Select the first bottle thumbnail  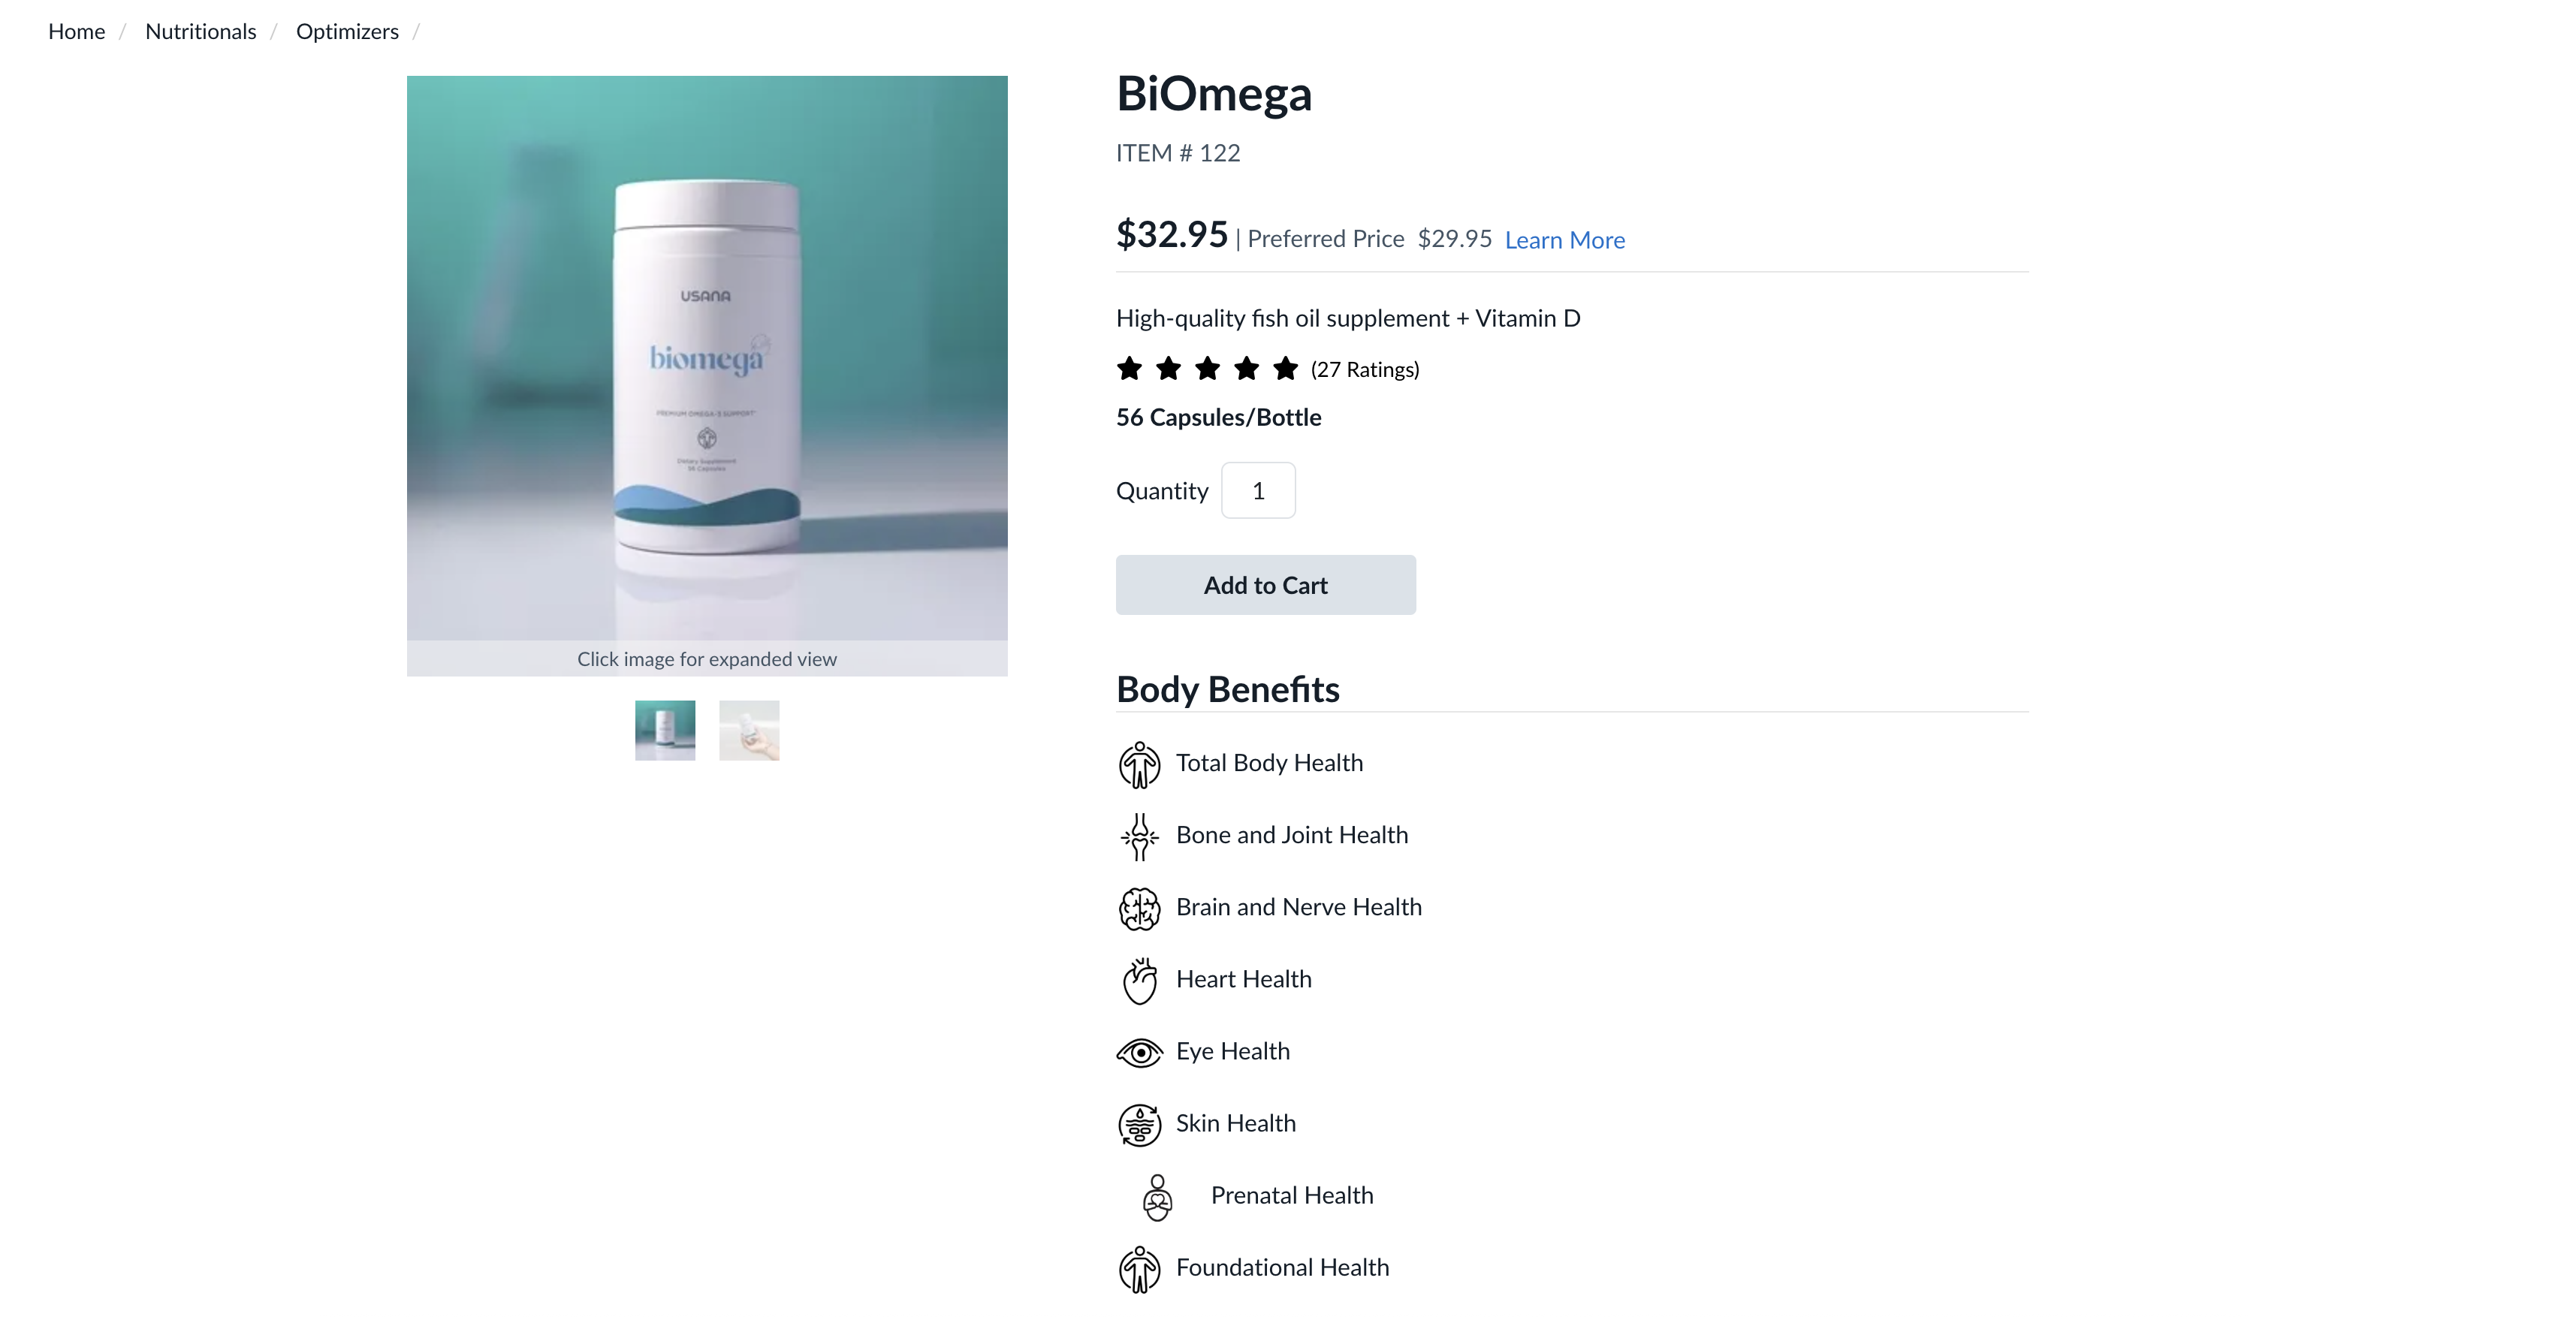tap(665, 730)
